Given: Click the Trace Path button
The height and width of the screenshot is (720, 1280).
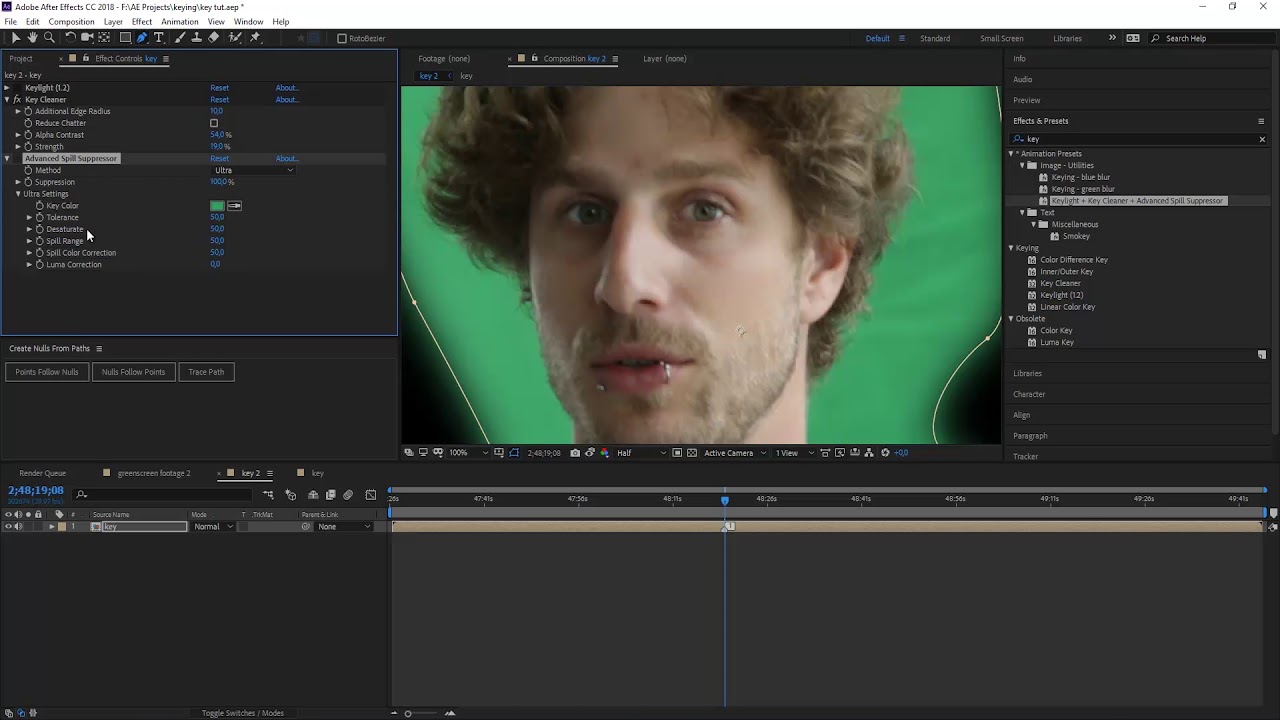Looking at the screenshot, I should tap(206, 372).
